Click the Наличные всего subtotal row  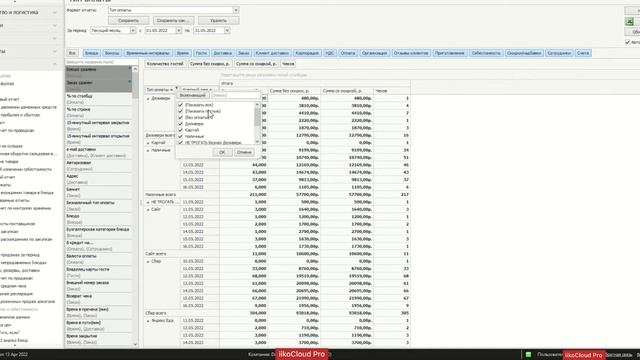click(277, 195)
